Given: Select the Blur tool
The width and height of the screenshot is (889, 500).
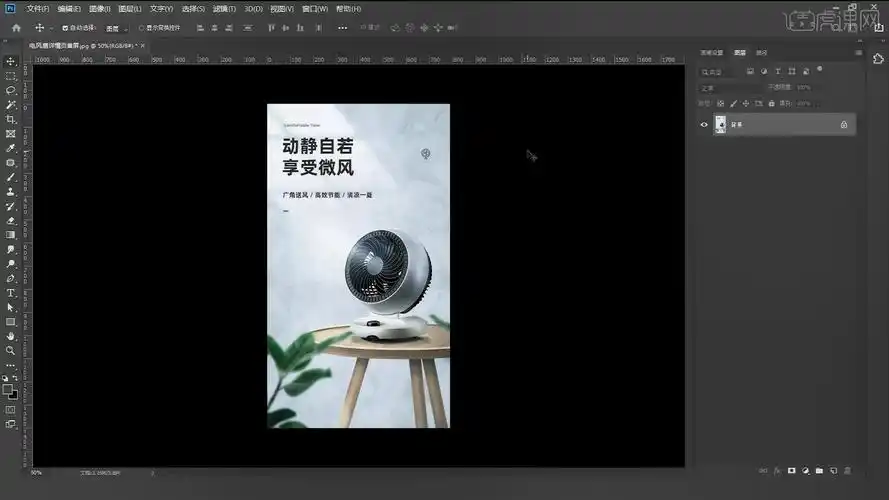Looking at the screenshot, I should coord(11,249).
